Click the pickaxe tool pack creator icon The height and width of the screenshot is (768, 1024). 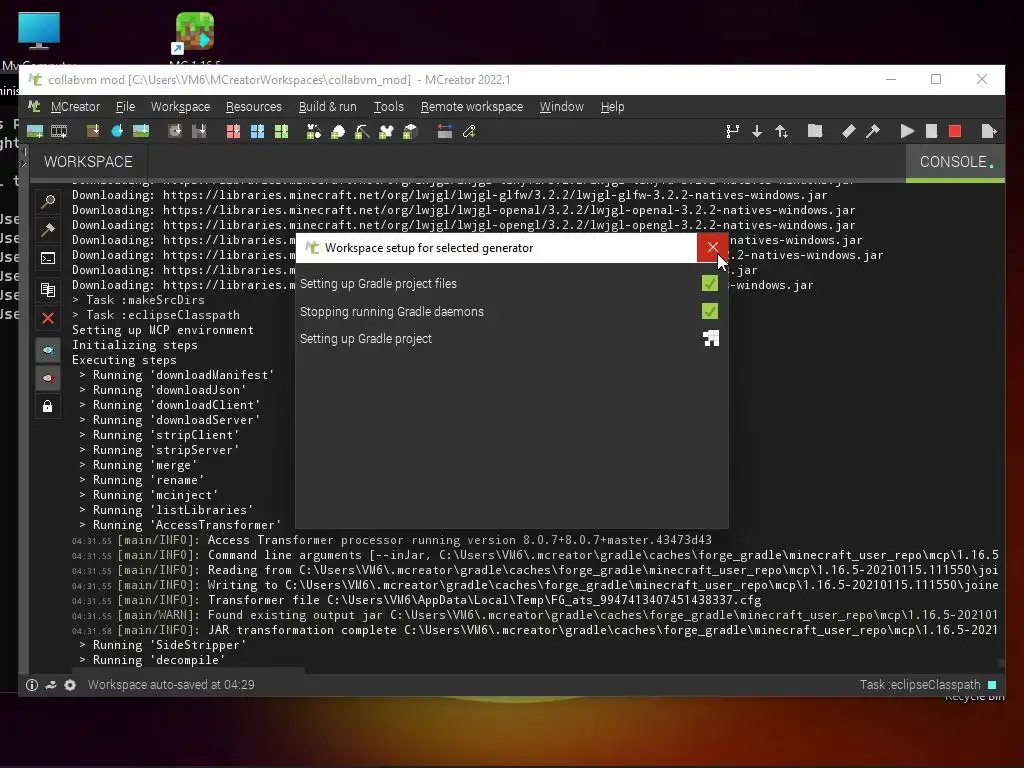pyautogui.click(x=362, y=132)
